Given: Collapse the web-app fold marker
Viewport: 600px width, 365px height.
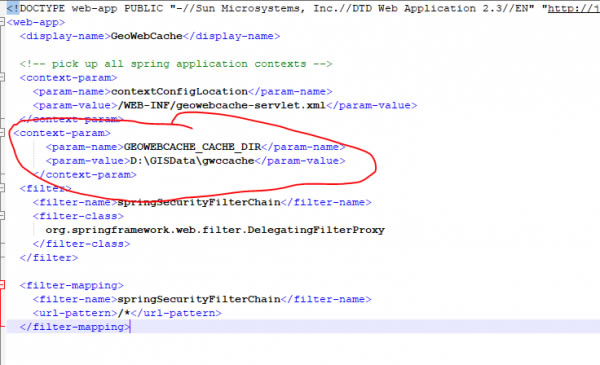Looking at the screenshot, I should point(2,22).
